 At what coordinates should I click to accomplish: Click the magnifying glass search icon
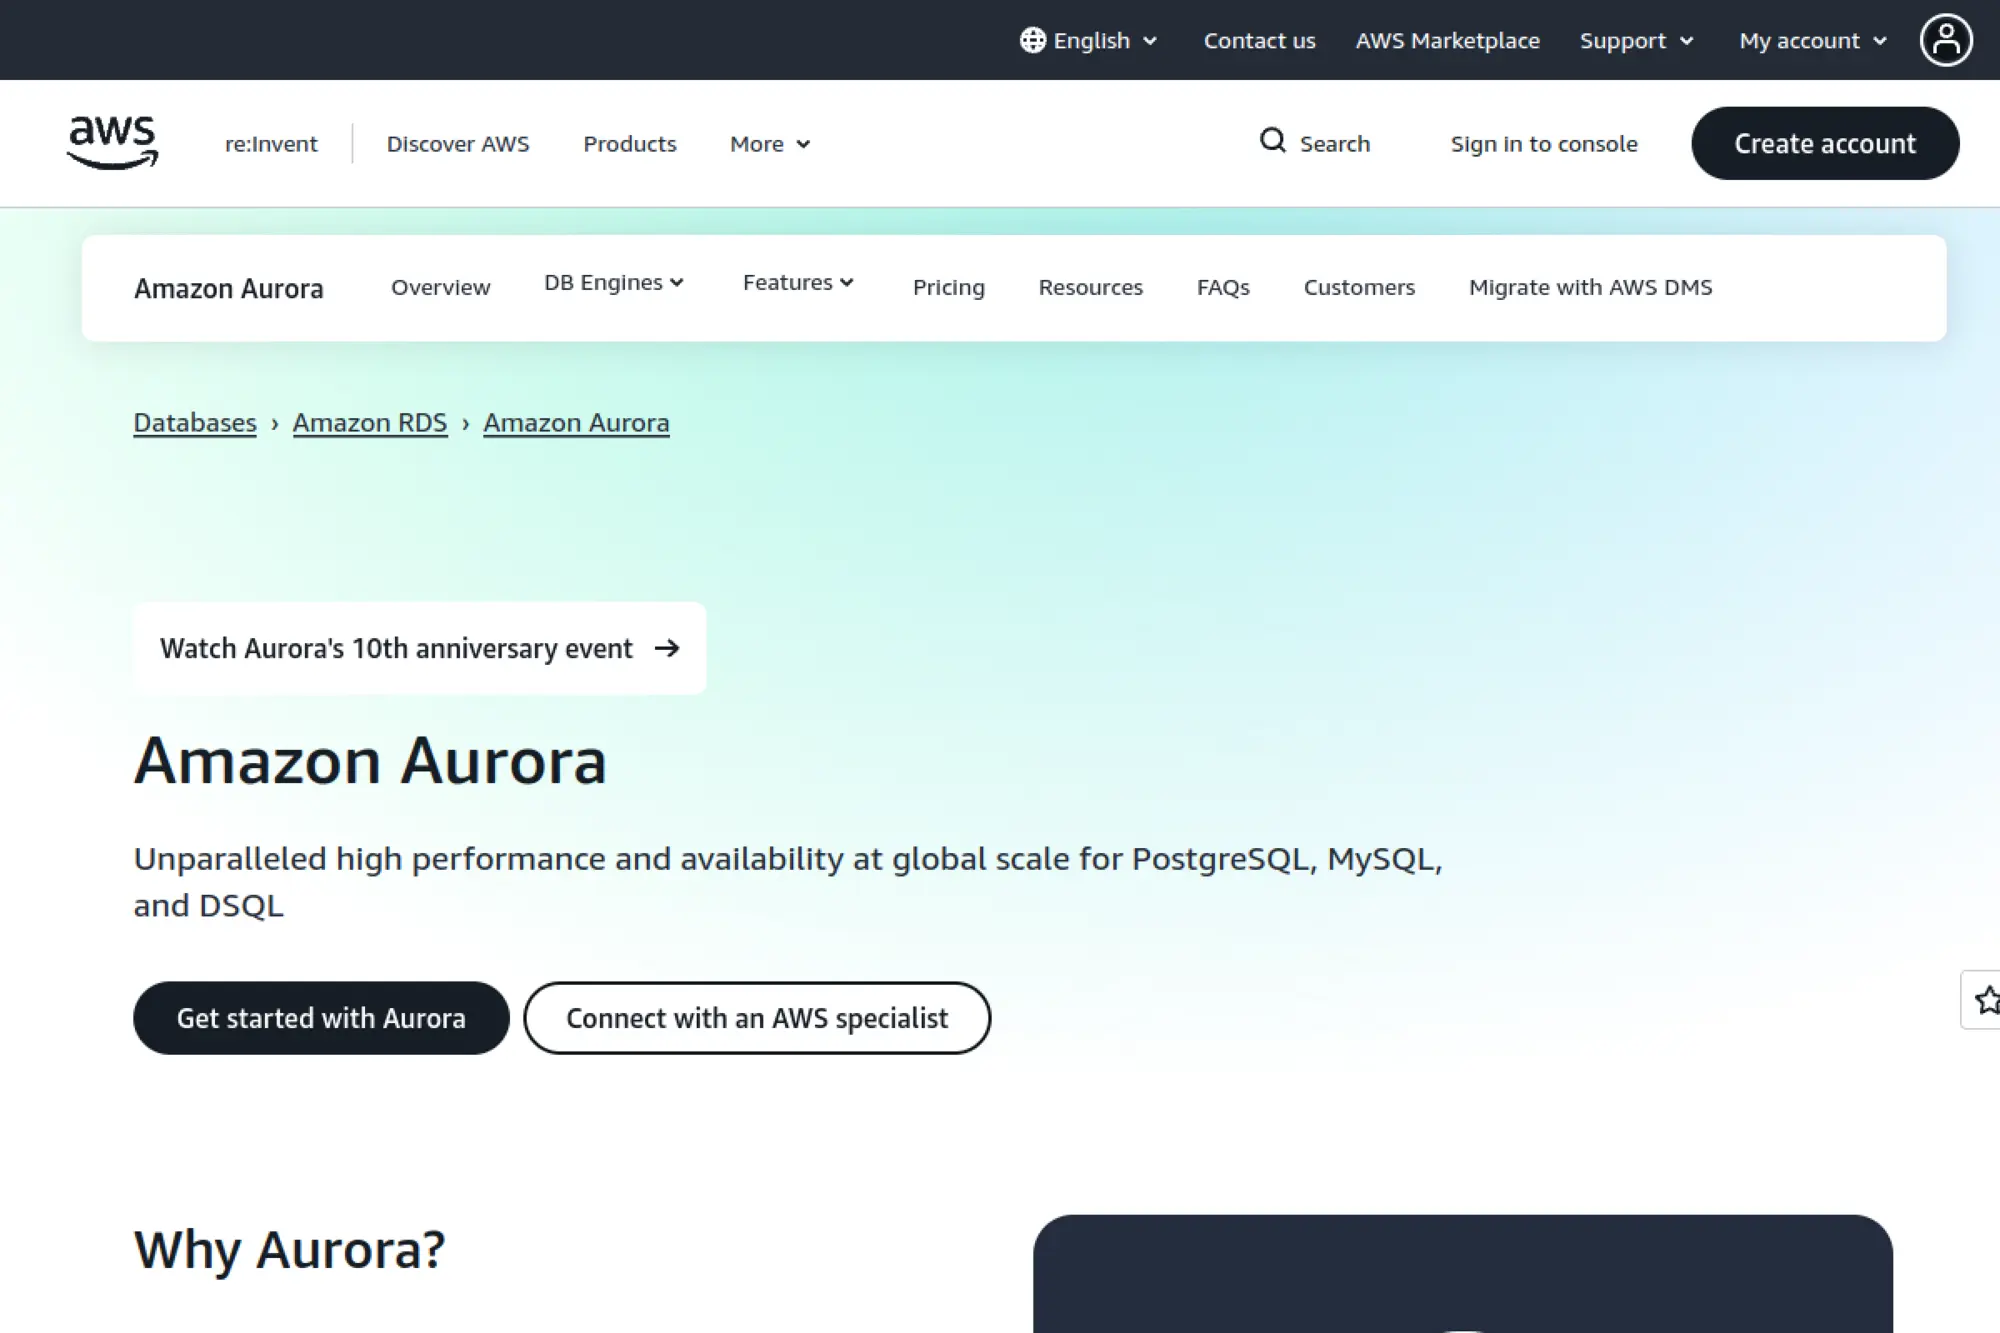pyautogui.click(x=1272, y=141)
